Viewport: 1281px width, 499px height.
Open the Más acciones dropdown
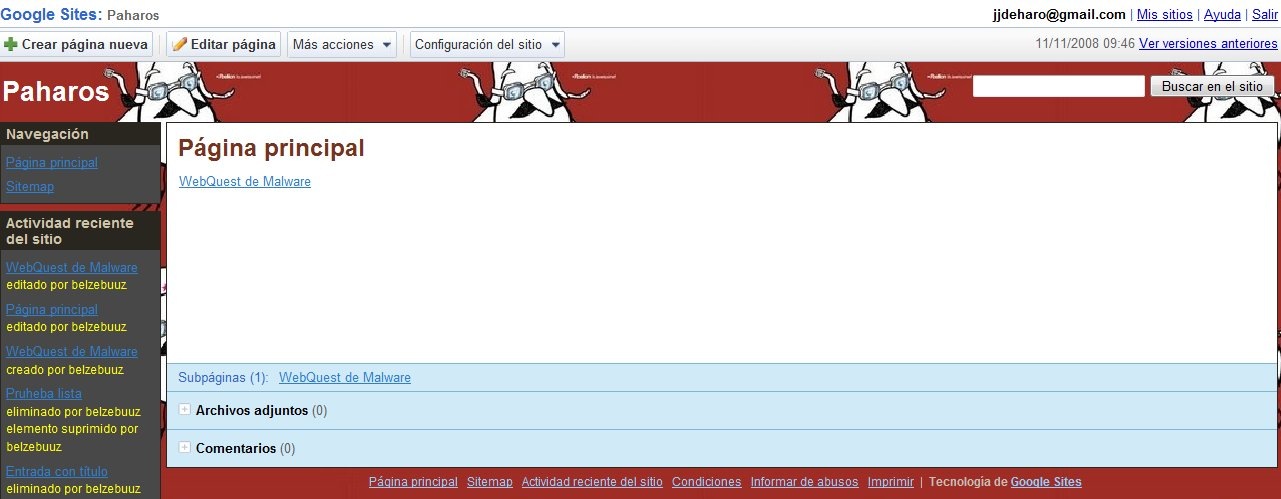coord(342,45)
